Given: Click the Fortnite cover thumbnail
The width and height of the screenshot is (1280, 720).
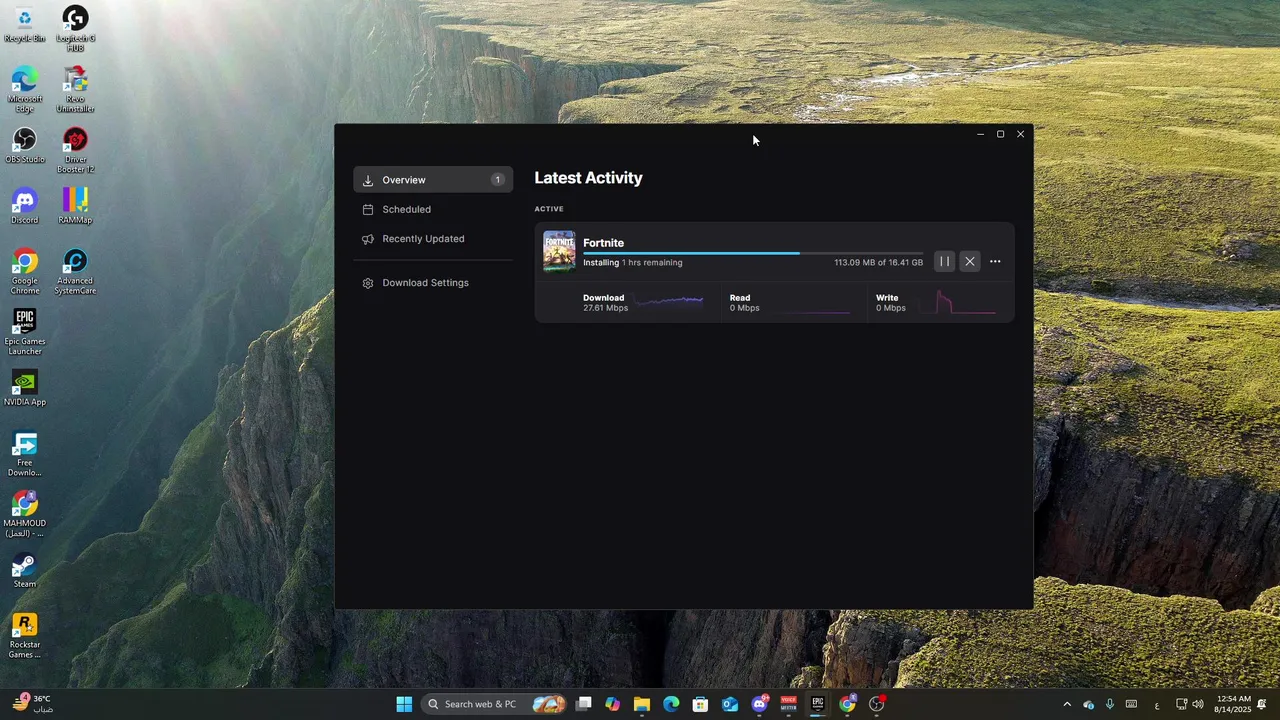Looking at the screenshot, I should click(x=559, y=251).
